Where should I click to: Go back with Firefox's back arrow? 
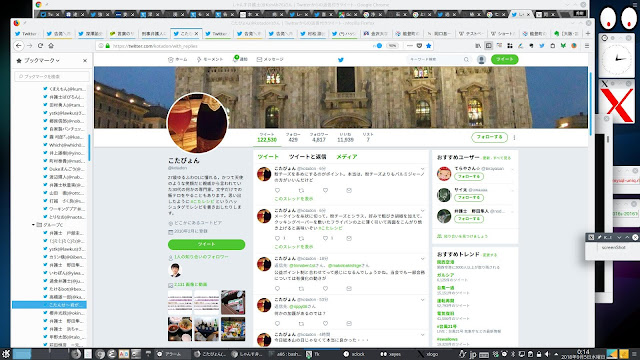pos(19,46)
